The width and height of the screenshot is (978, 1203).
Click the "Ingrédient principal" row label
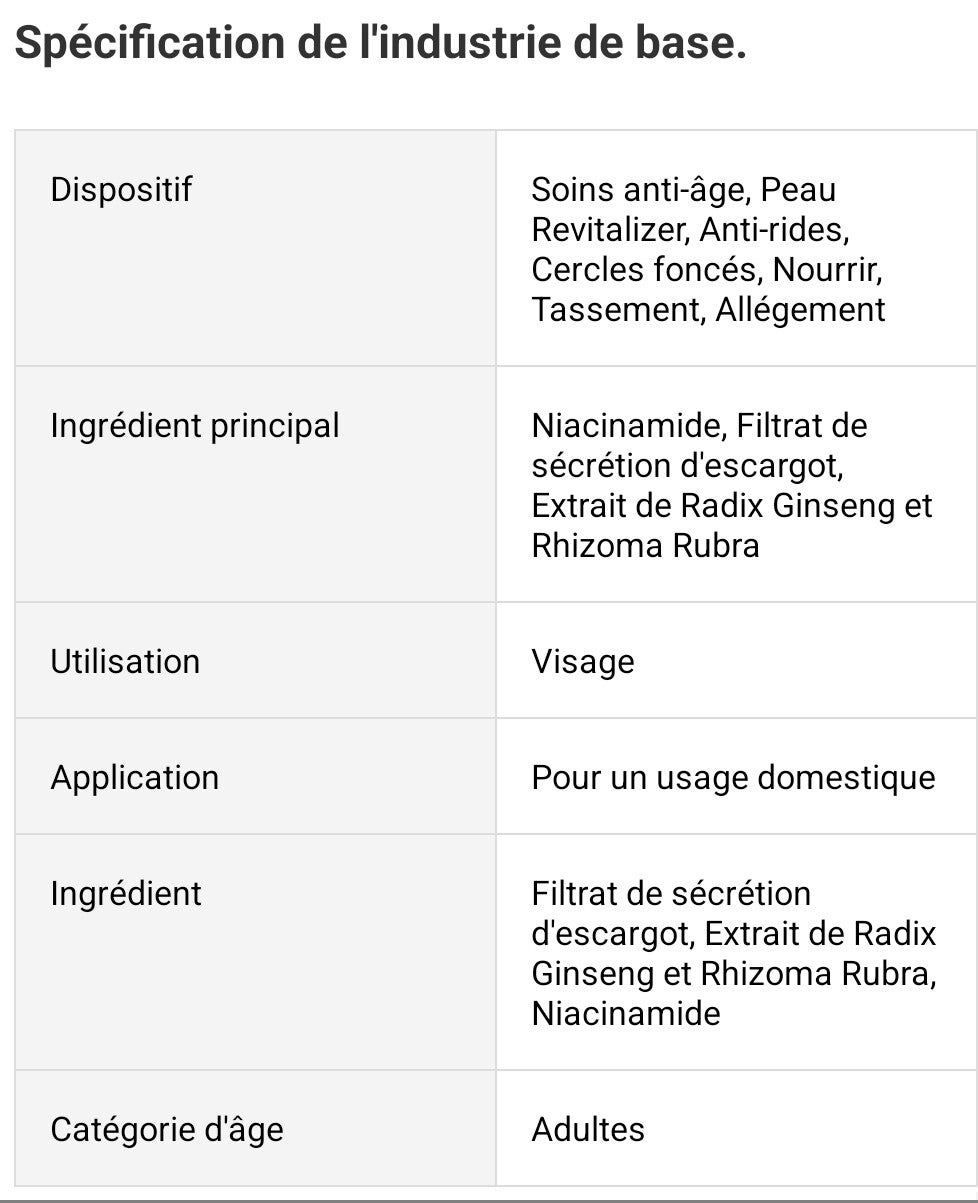tap(195, 425)
